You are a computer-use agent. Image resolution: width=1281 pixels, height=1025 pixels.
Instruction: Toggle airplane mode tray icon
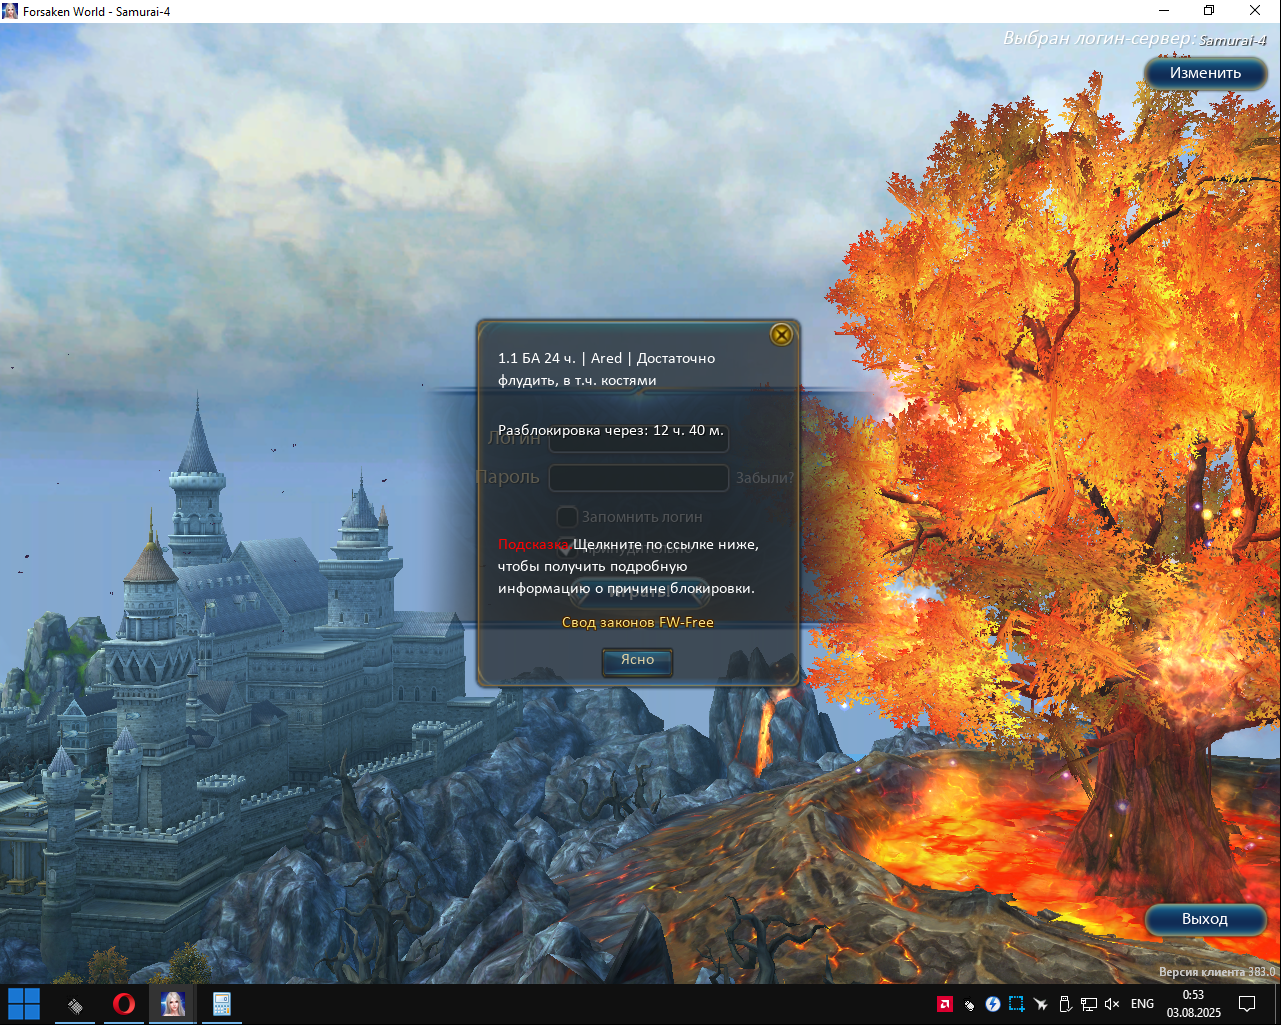1041,1004
